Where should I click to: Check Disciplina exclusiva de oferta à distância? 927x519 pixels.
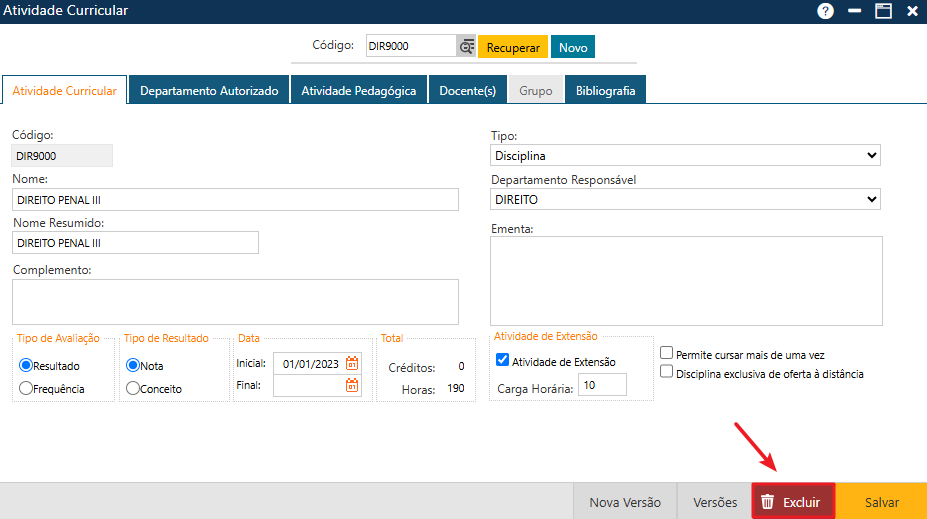(666, 372)
